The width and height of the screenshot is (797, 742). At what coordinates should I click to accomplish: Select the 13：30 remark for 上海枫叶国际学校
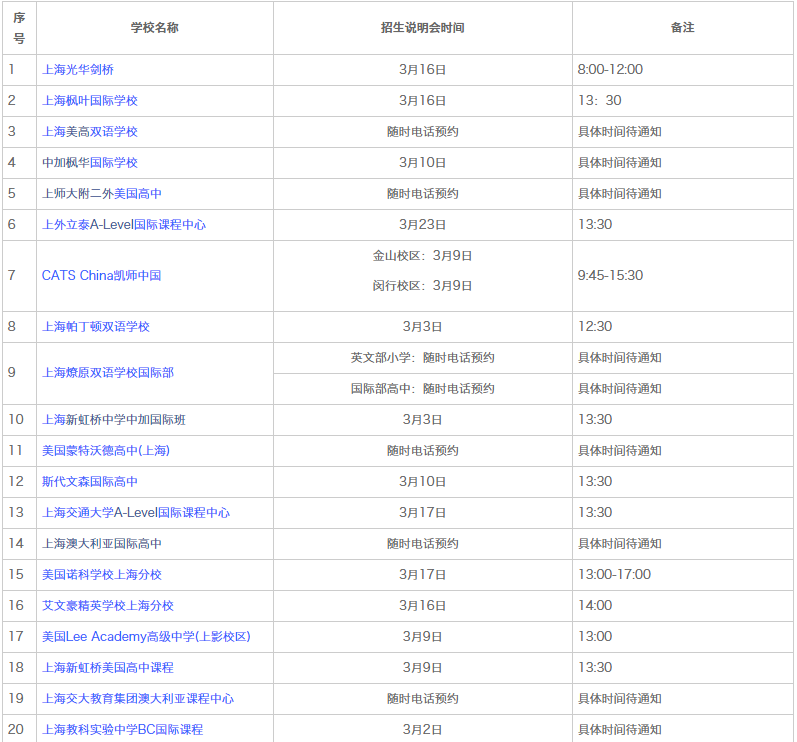(600, 101)
